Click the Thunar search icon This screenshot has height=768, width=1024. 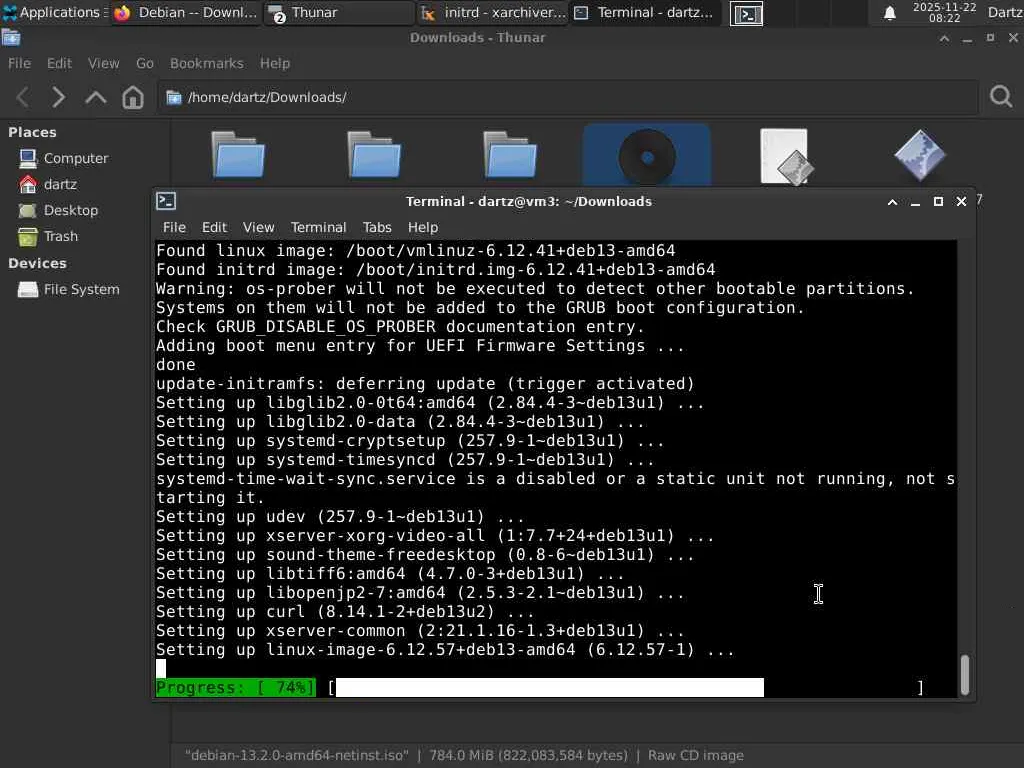point(1000,97)
